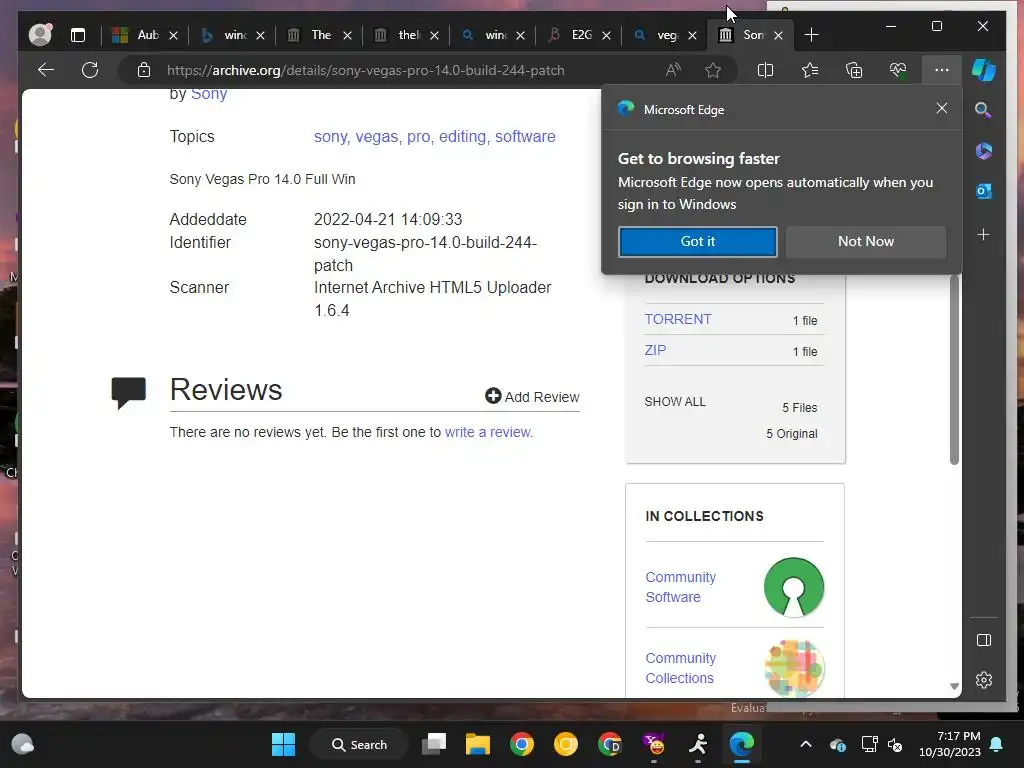Open the pro topic link
1024x768 pixels.
pyautogui.click(x=419, y=136)
